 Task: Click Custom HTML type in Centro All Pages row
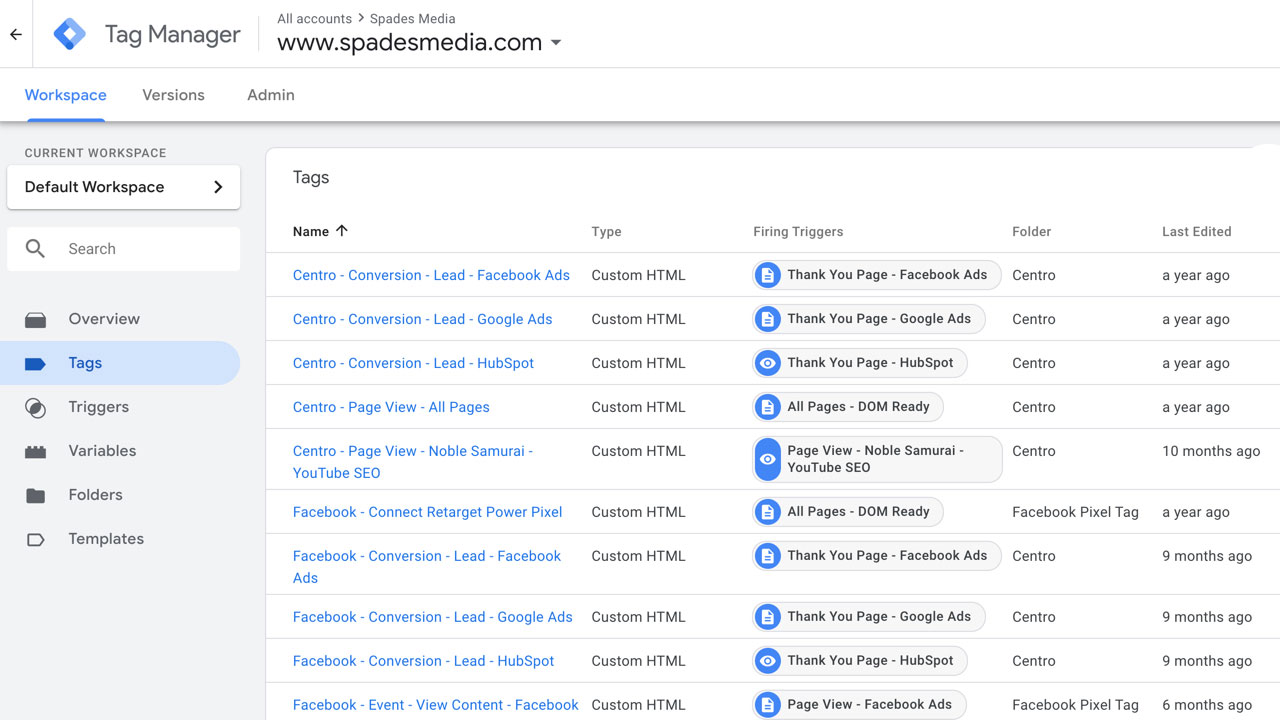(638, 407)
